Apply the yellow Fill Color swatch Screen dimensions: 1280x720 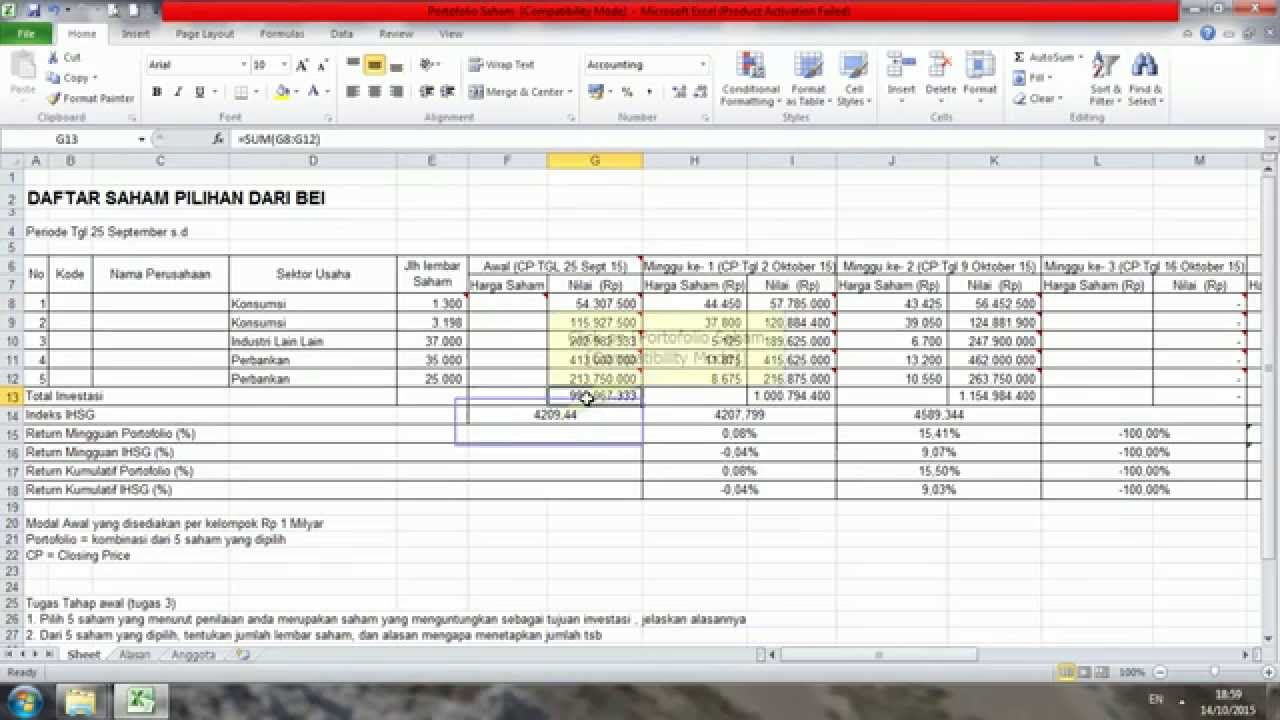point(281,92)
